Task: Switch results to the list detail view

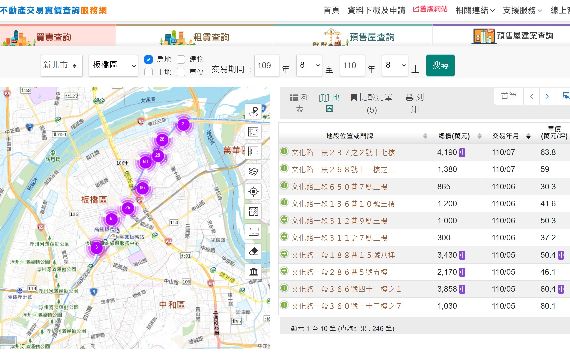Action: tap(299, 103)
